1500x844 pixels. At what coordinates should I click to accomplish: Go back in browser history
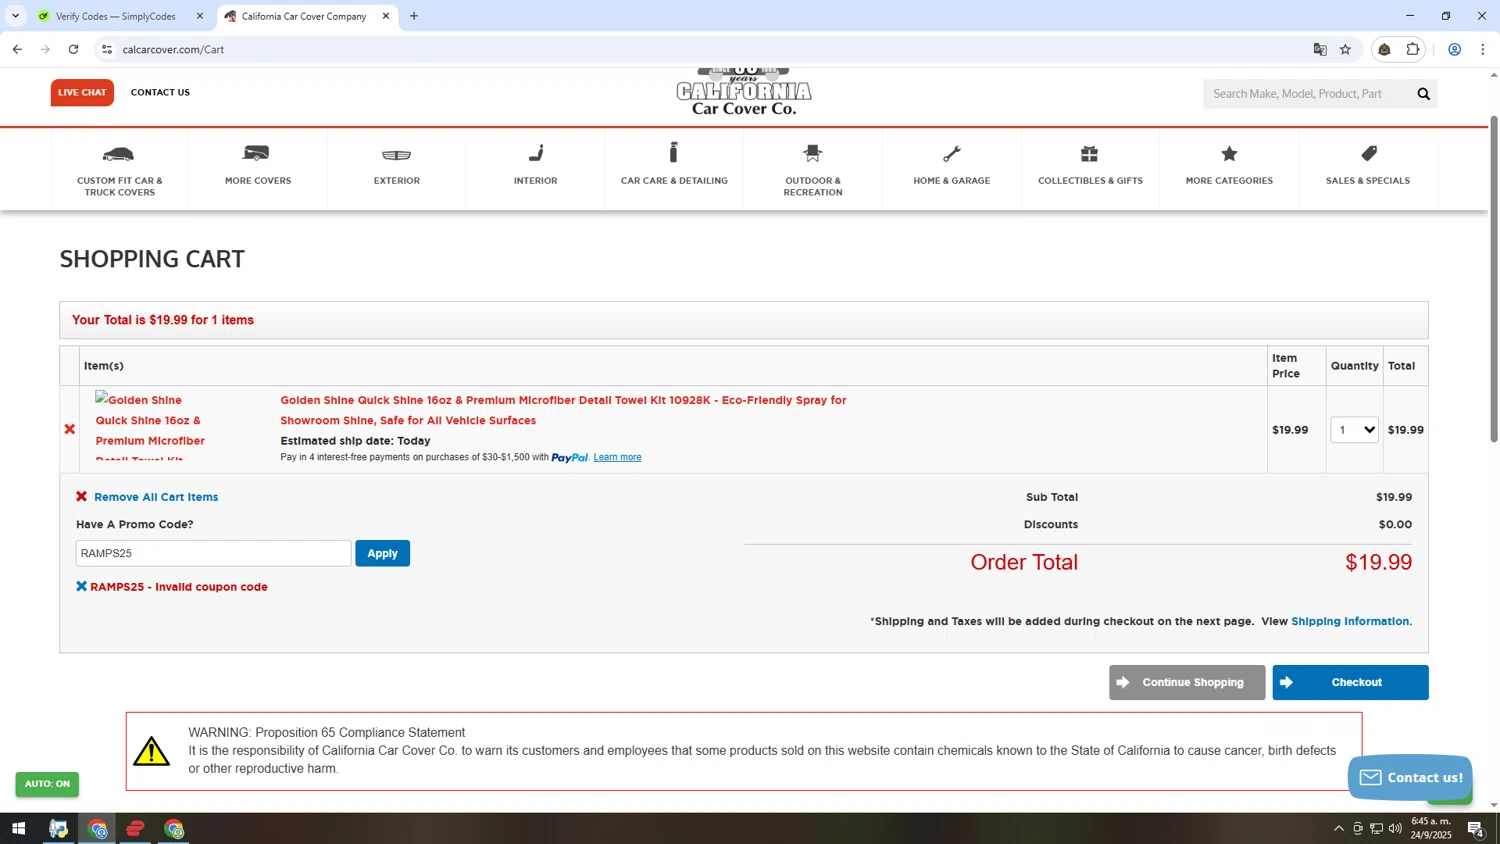coord(17,49)
